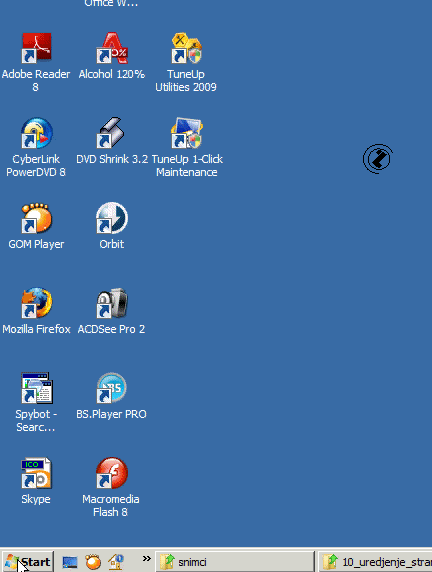This screenshot has height=572, width=432.
Task: Select TuneUp 1-Click Maintenance icon
Action: click(x=186, y=133)
